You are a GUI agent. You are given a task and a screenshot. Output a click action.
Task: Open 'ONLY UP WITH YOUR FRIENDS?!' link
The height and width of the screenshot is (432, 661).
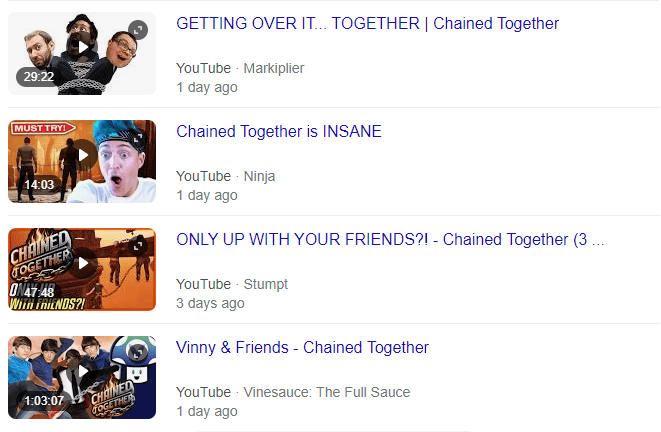click(390, 239)
